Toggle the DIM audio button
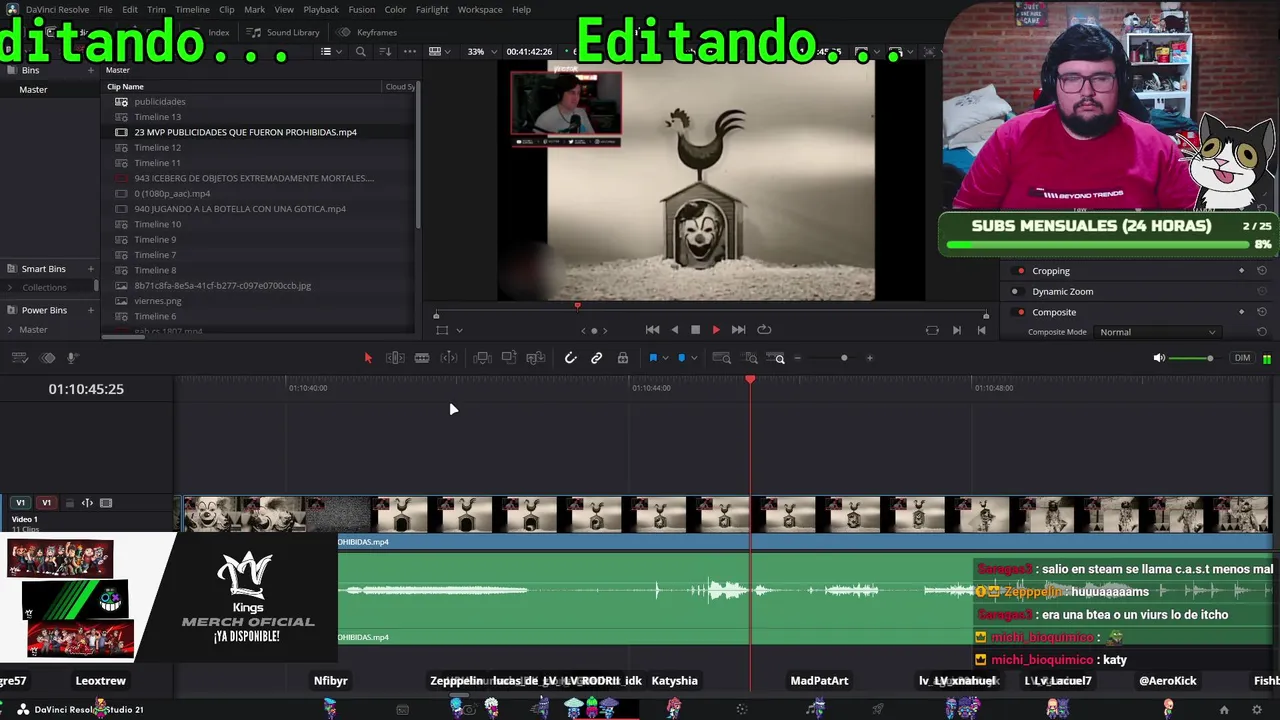The height and width of the screenshot is (720, 1280). (1242, 358)
